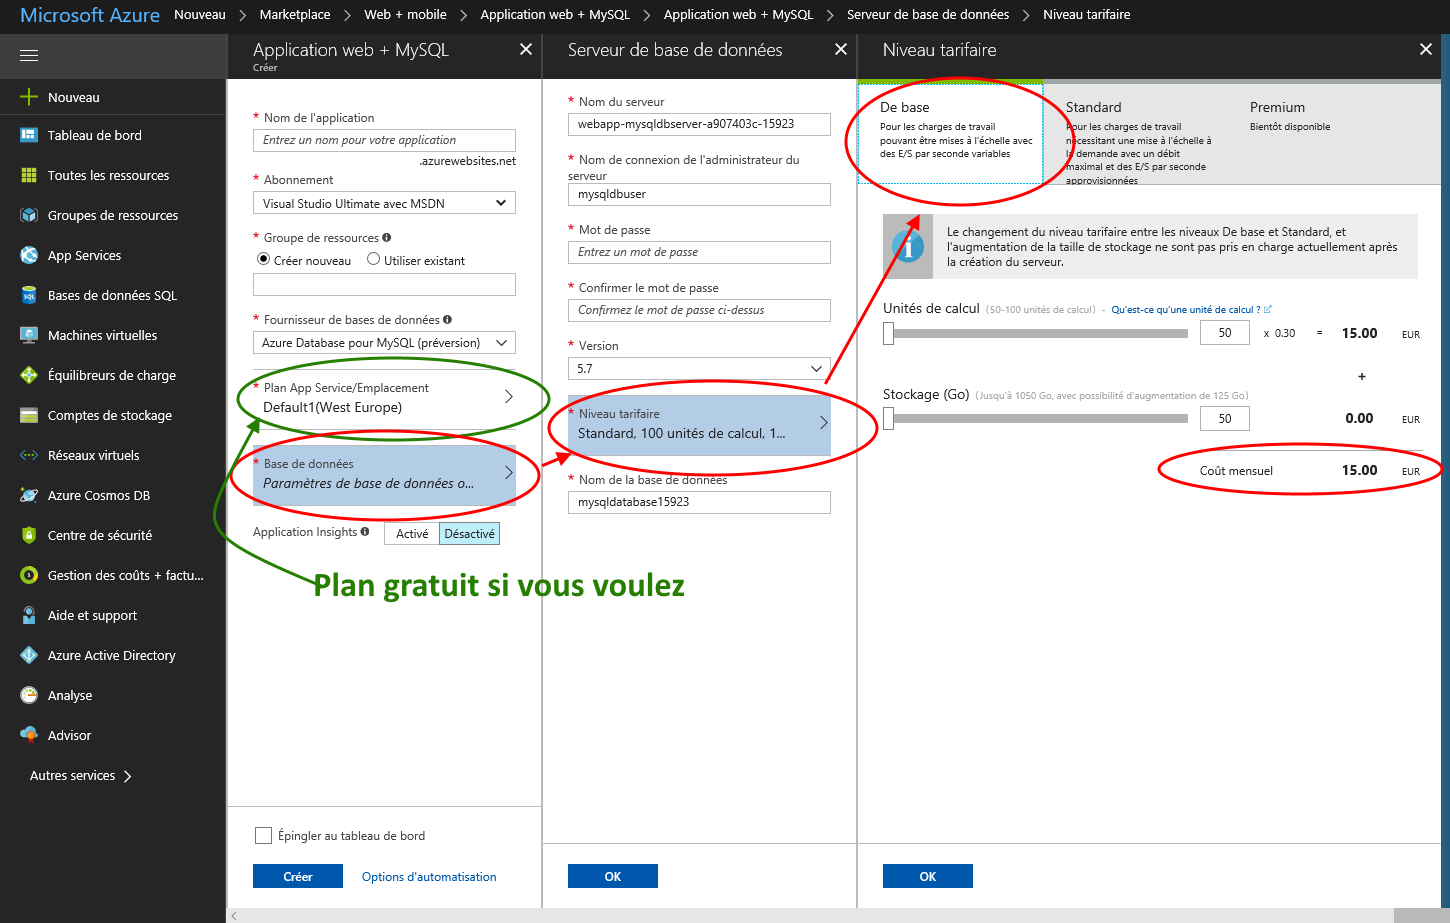Open Analyse clock icon

click(29, 695)
